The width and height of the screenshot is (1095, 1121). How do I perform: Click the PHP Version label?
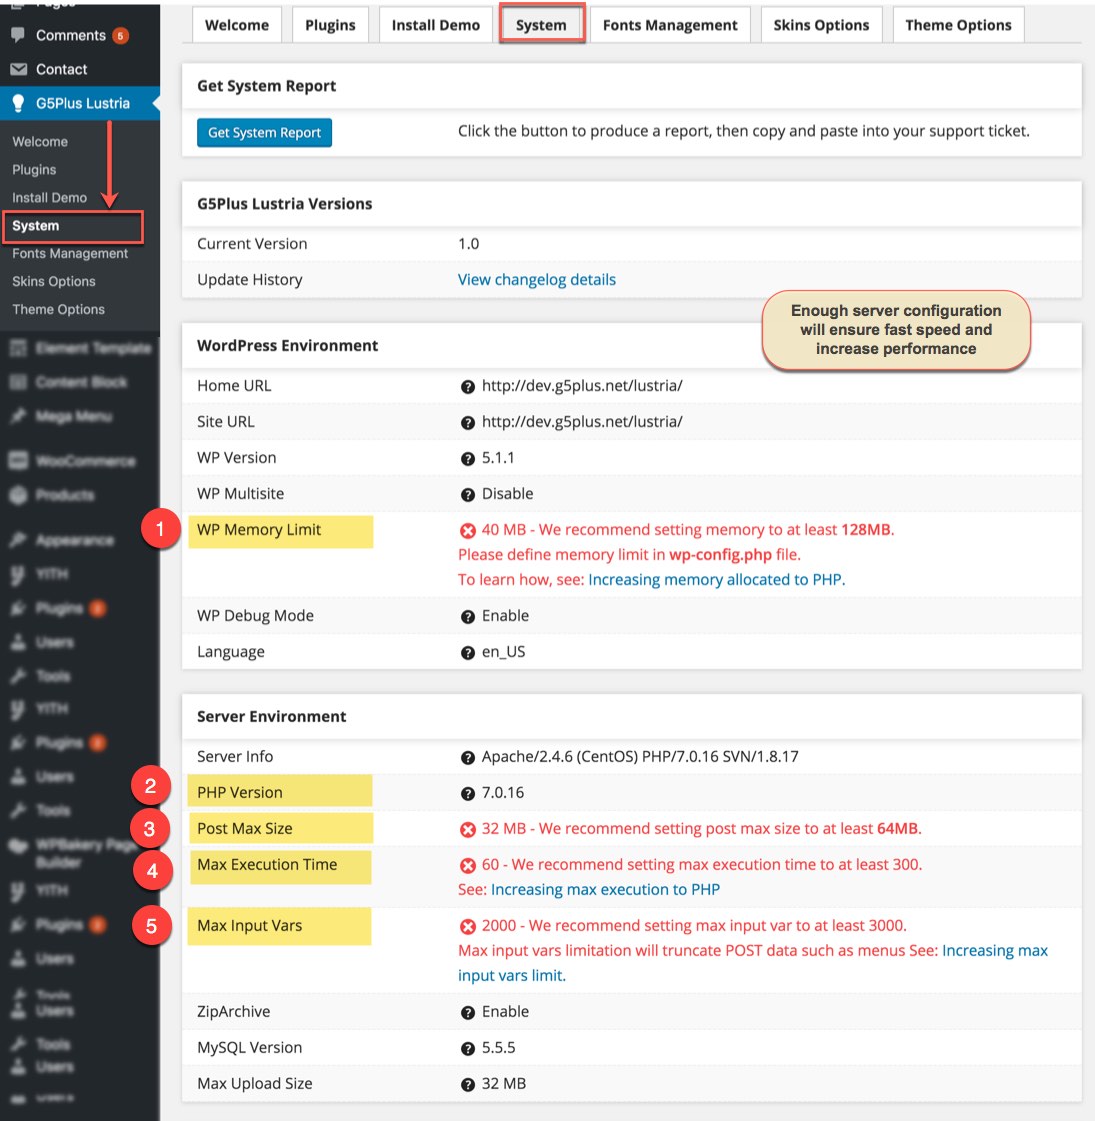tap(239, 792)
